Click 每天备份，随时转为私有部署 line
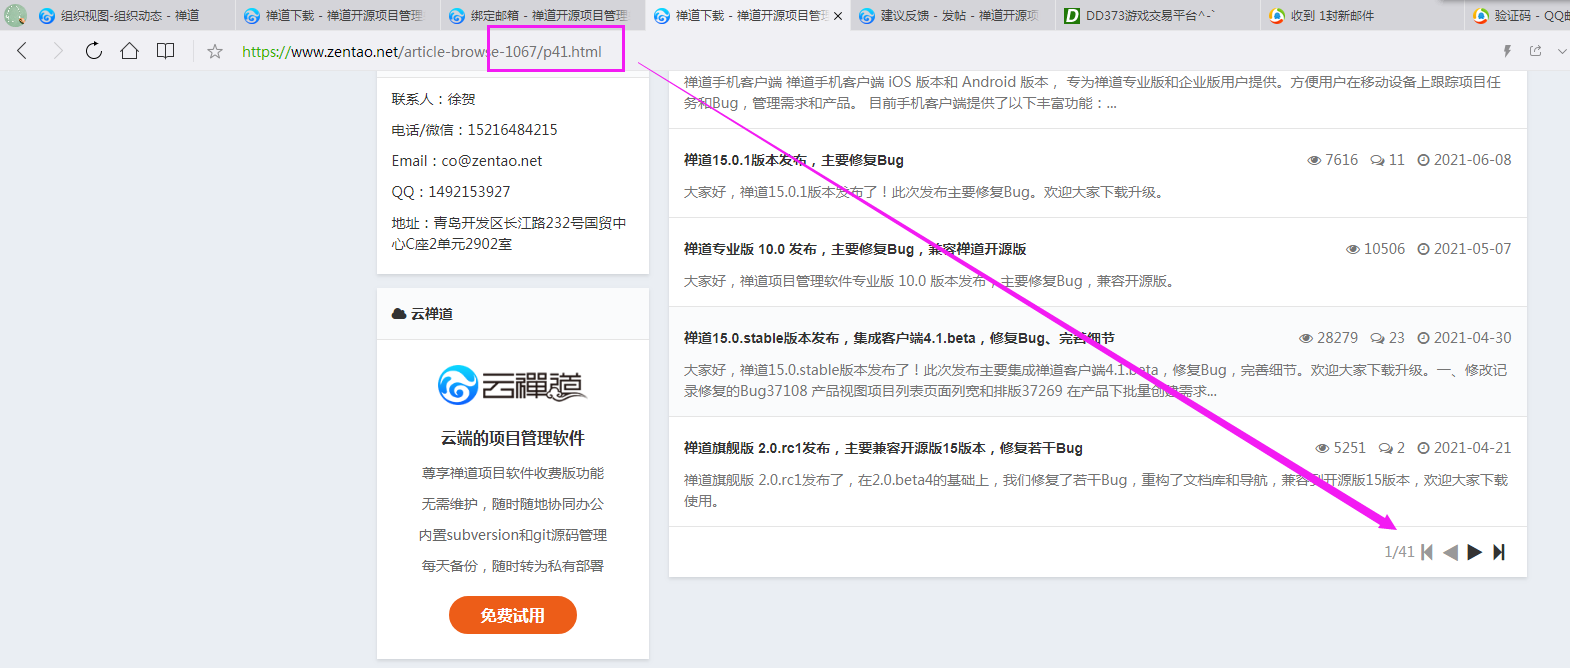 click(x=513, y=566)
